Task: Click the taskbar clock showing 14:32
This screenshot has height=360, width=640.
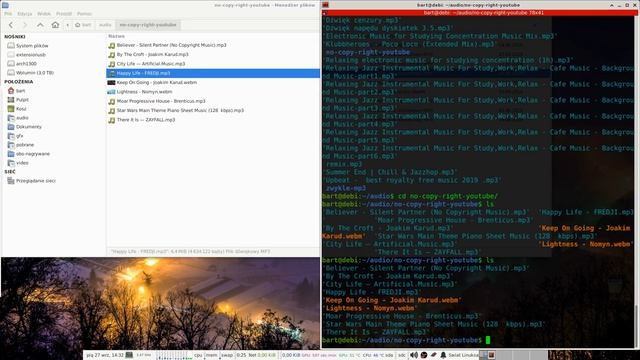Action: [105, 355]
